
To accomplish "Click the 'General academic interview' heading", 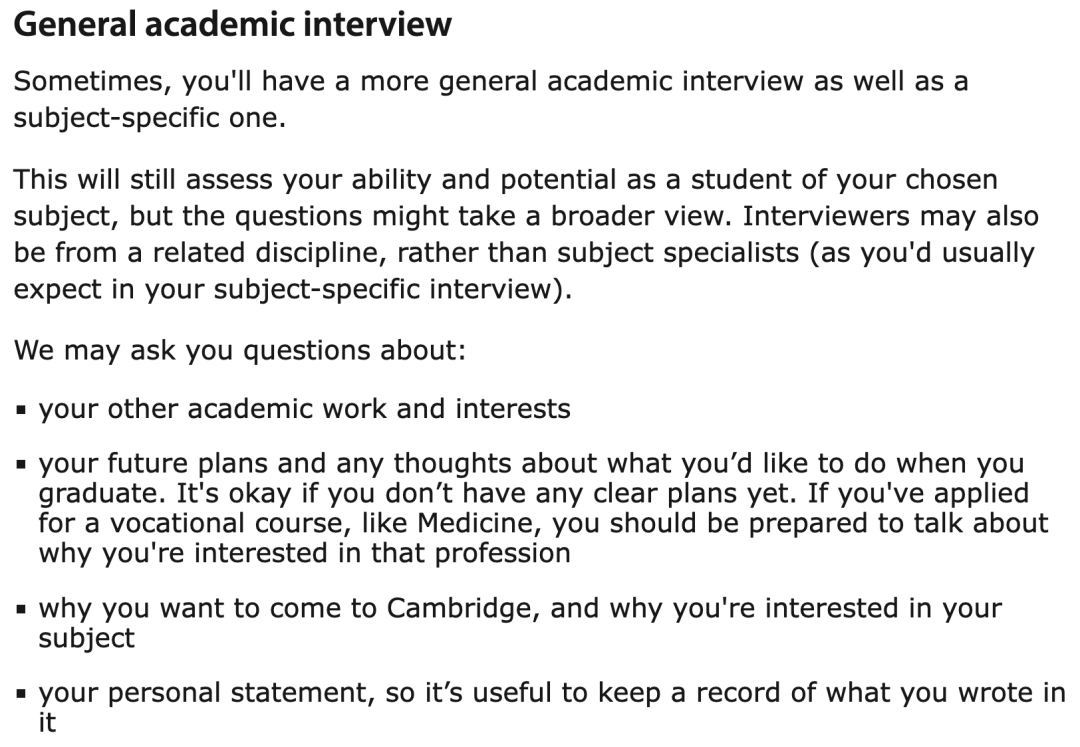I will tap(233, 25).
